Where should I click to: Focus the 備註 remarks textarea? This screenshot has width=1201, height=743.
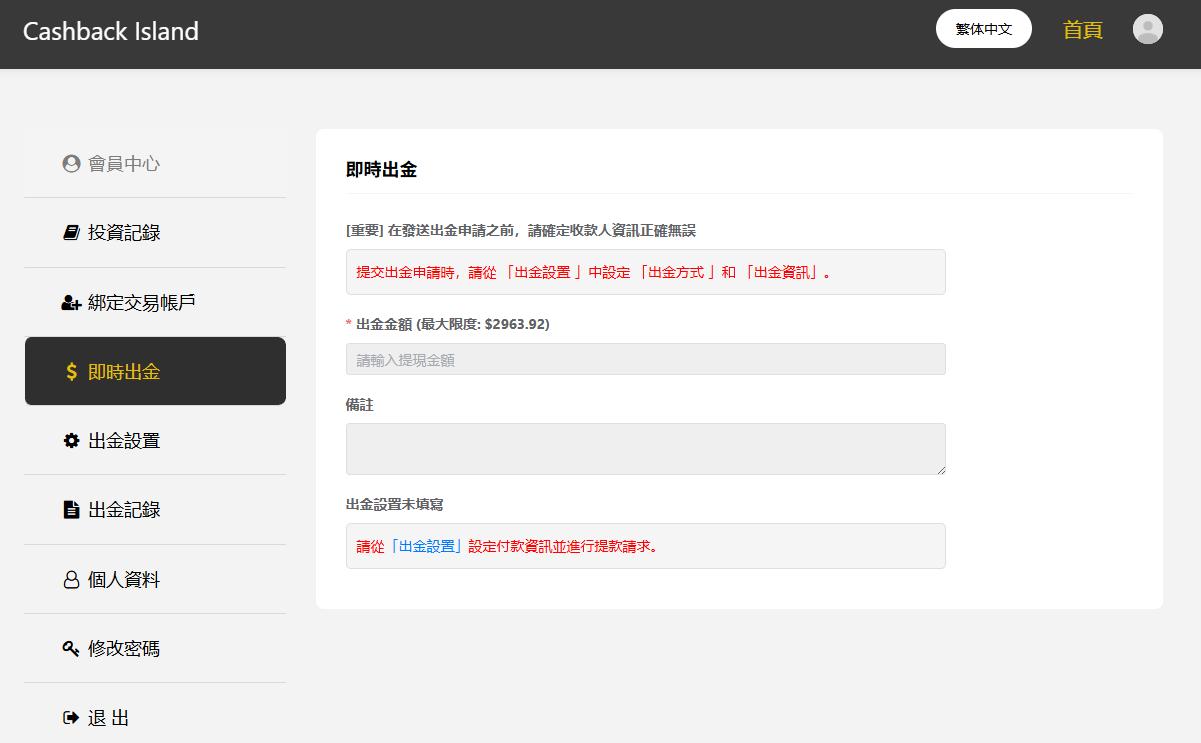[646, 449]
